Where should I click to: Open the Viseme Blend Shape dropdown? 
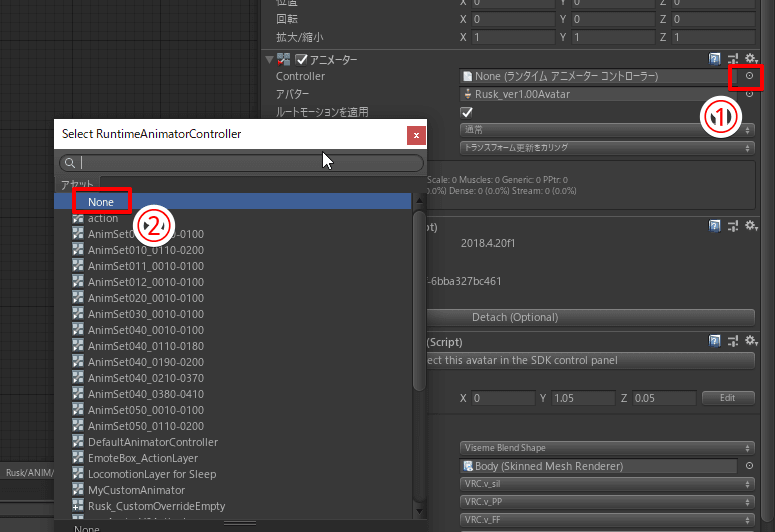coord(607,448)
